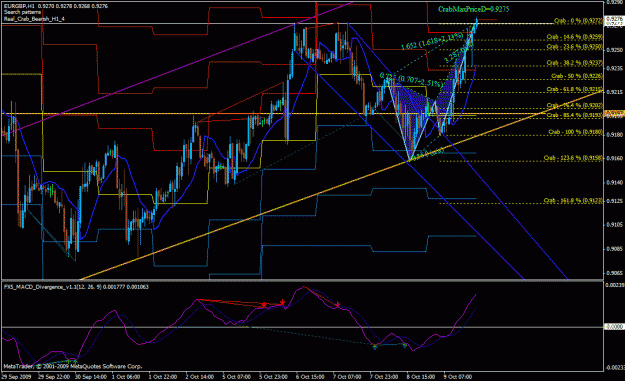Click the 30 Sep 14:00 time axis label
625x381 pixels.
coord(91,377)
